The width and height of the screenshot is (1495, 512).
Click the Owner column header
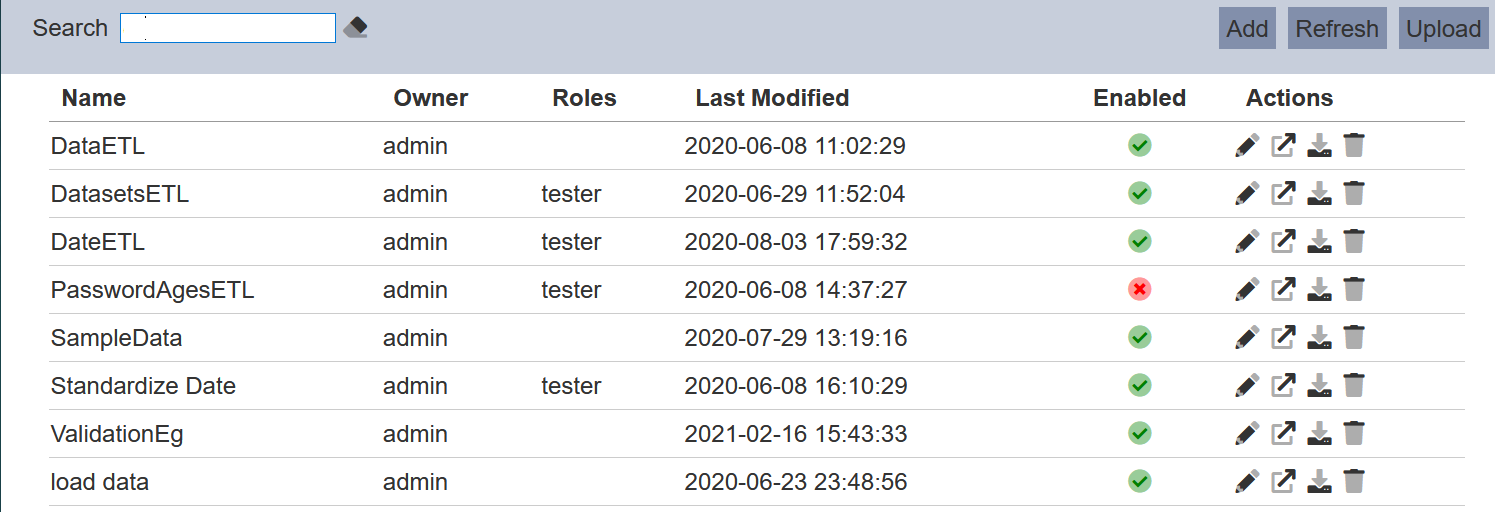tap(430, 98)
